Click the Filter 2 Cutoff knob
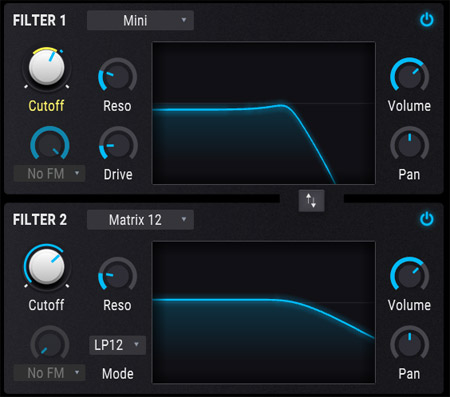Image resolution: width=450 pixels, height=397 pixels. pos(46,267)
